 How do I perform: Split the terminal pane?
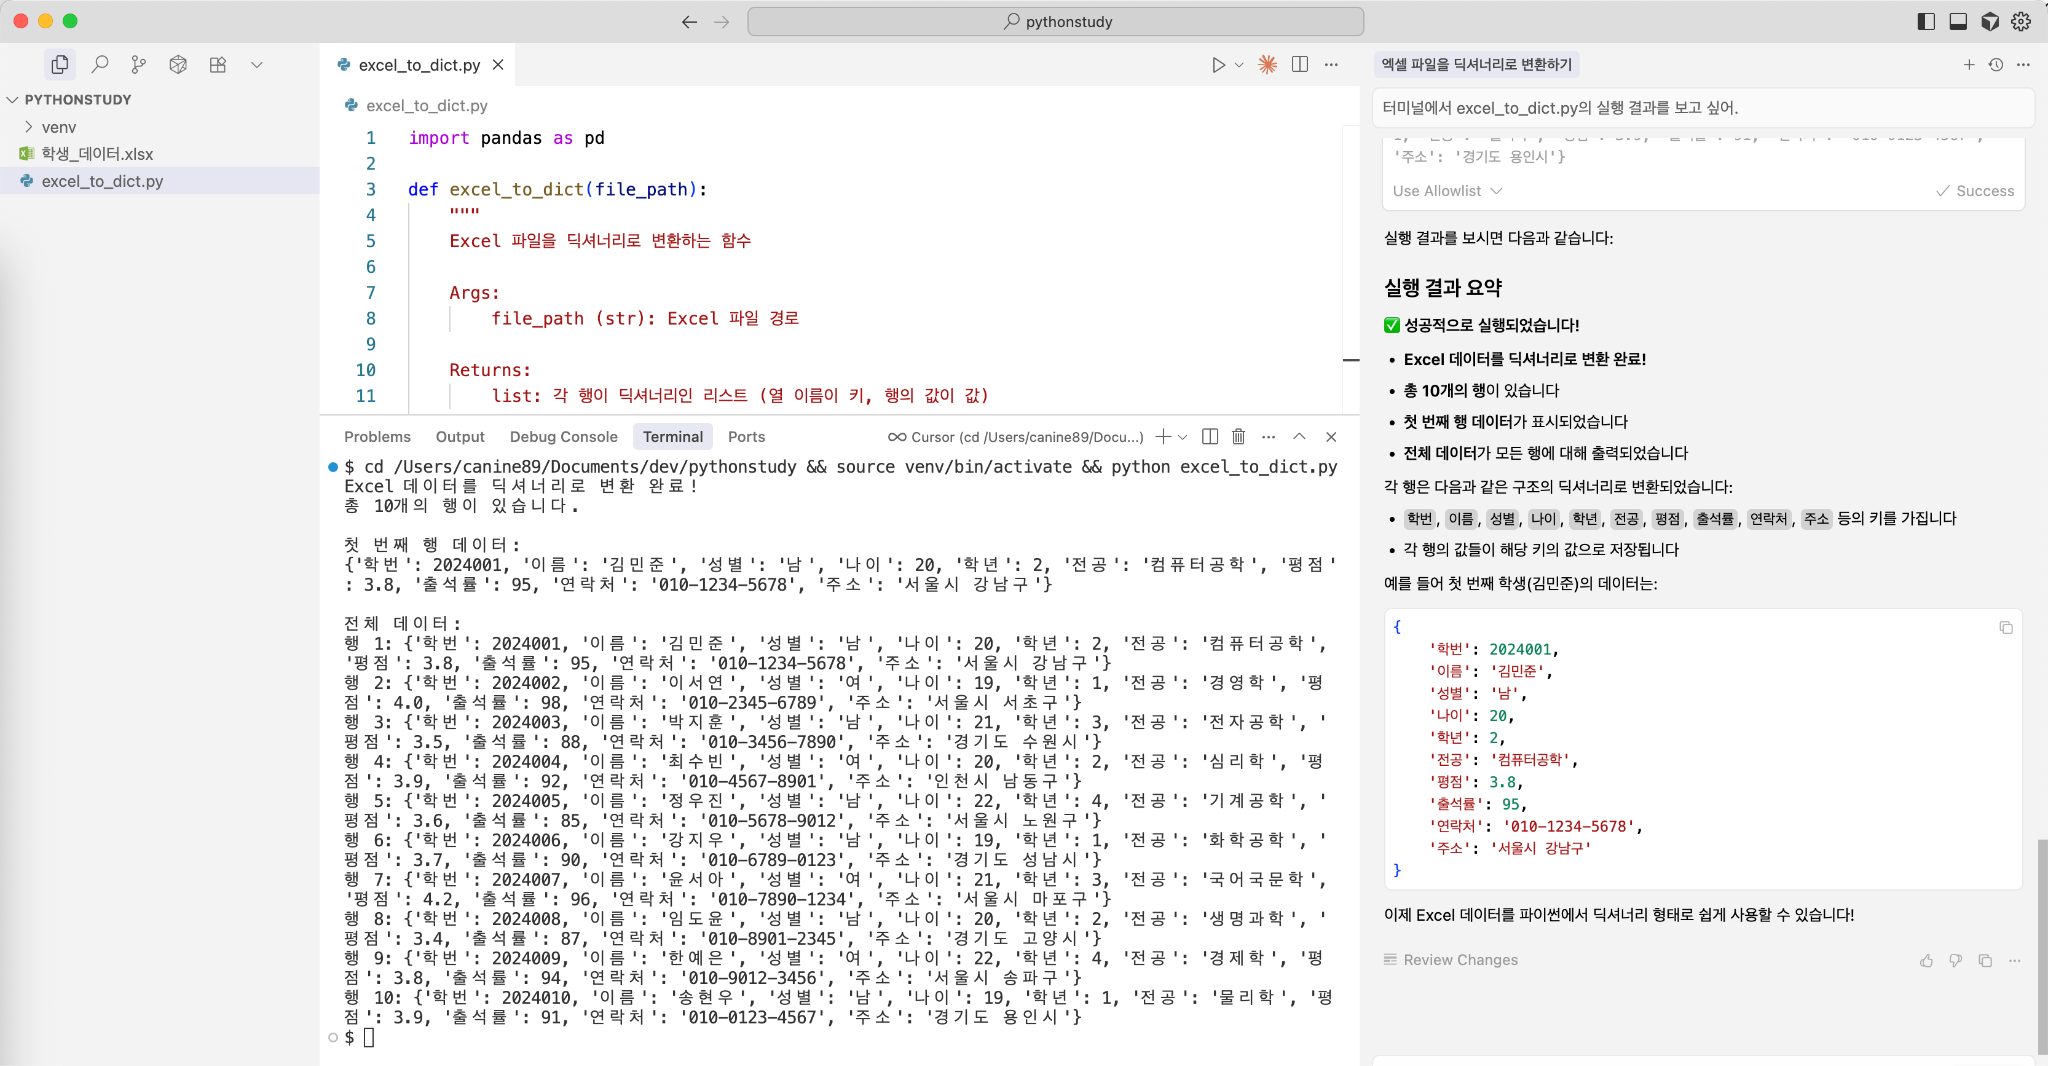[x=1210, y=437]
